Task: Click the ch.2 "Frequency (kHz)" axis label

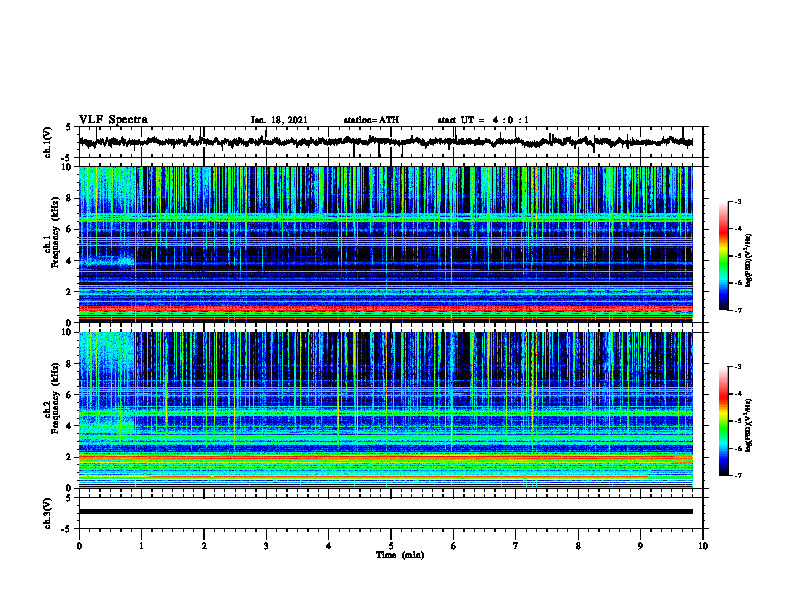Action: coord(55,398)
